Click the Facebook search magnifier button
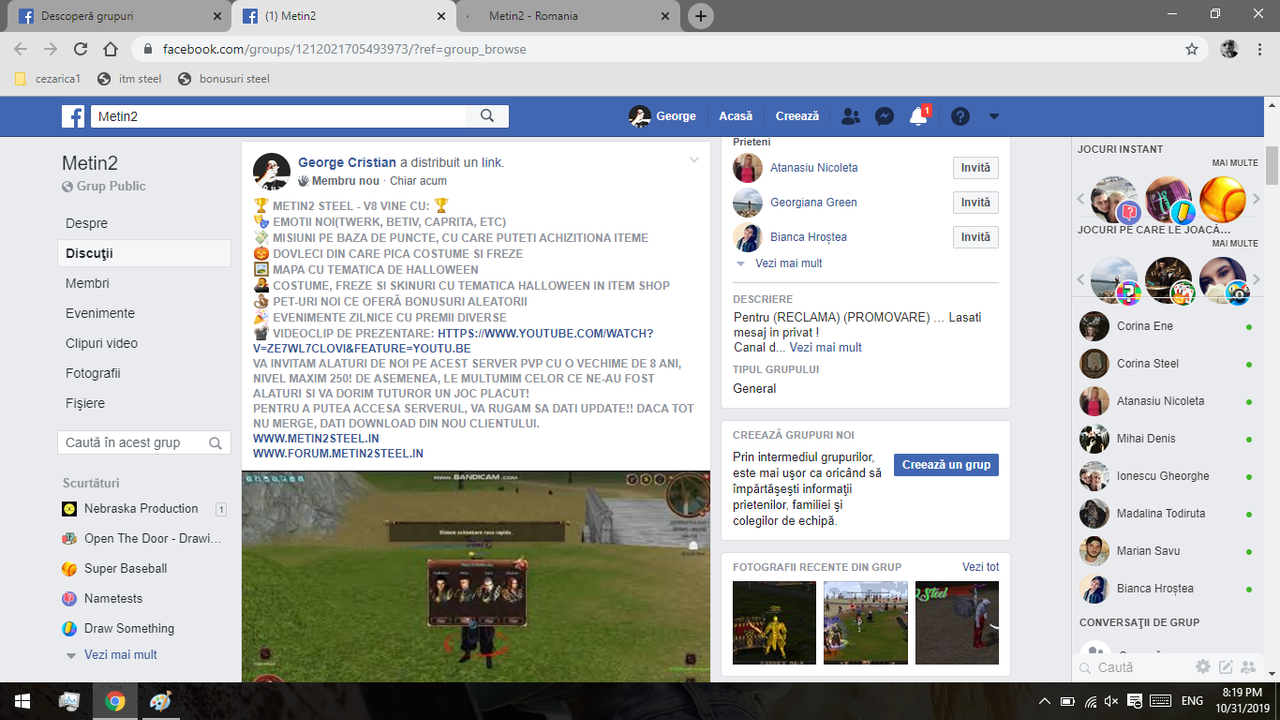Image resolution: width=1280 pixels, height=720 pixels. click(487, 116)
